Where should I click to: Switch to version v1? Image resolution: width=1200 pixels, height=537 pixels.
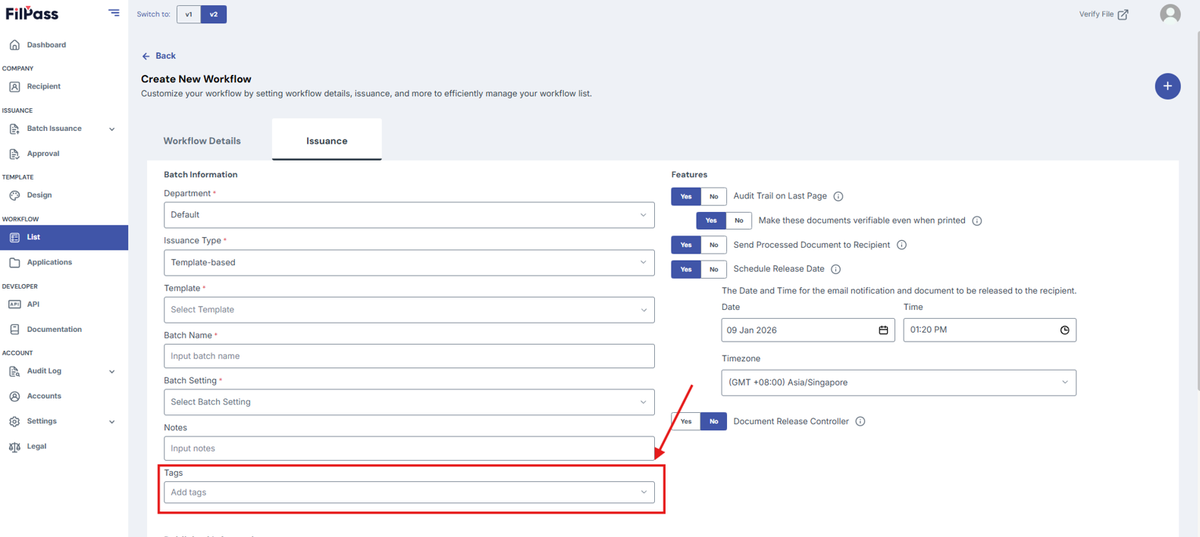point(188,15)
